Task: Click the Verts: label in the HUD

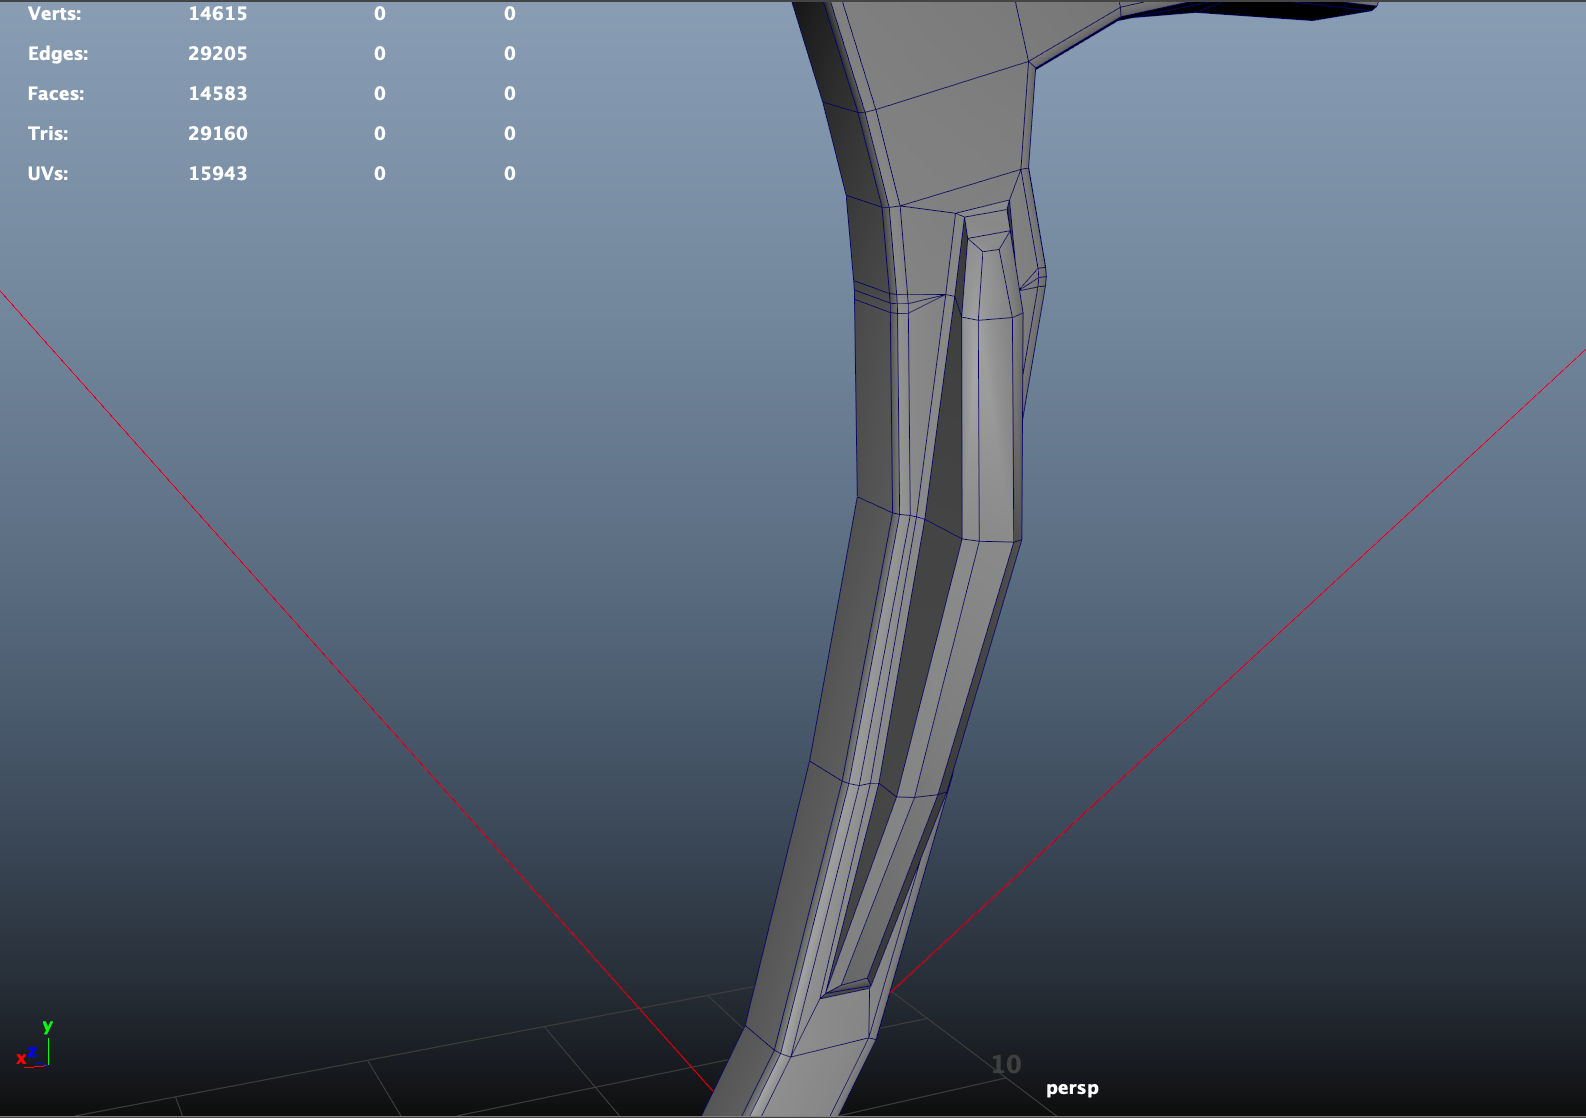Action: (x=54, y=14)
